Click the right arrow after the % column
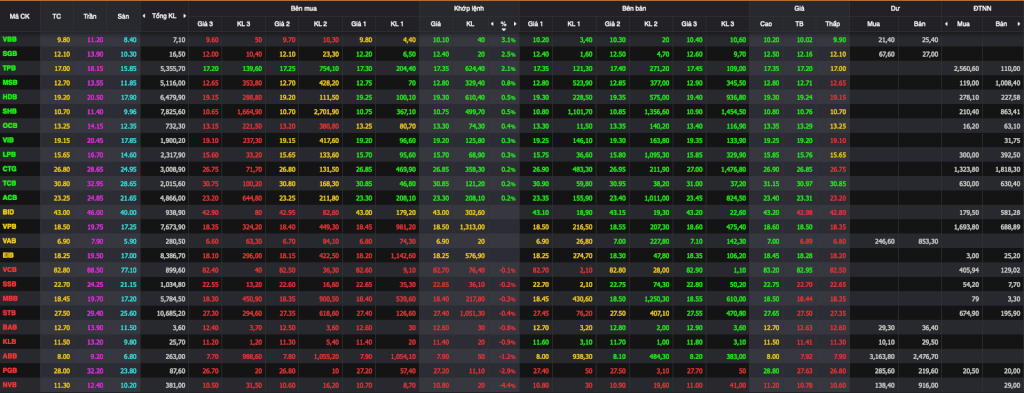Viewport: 1024px width, 393px height. coord(515,24)
